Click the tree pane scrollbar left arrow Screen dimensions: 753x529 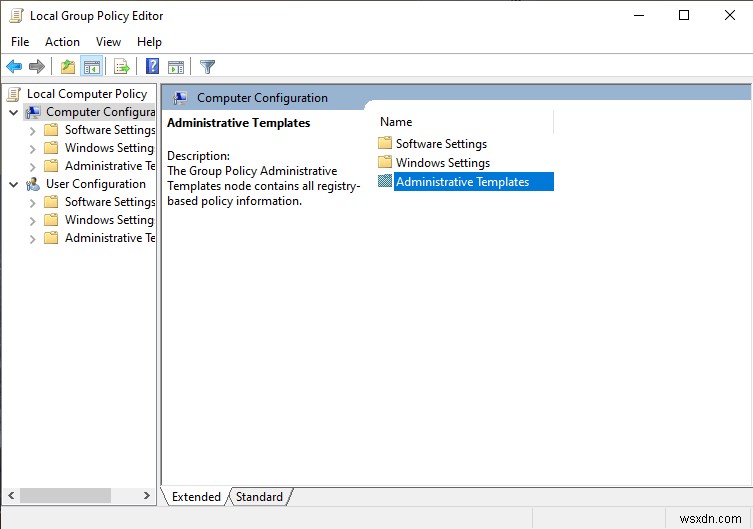pyautogui.click(x=11, y=495)
